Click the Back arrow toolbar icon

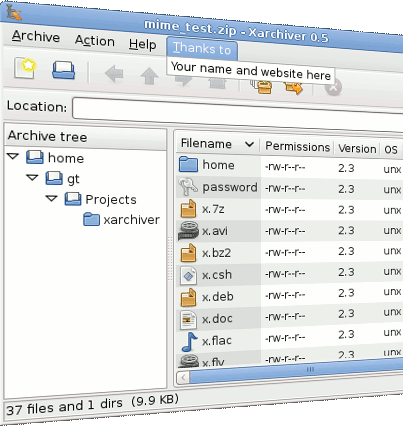[x=114, y=74]
